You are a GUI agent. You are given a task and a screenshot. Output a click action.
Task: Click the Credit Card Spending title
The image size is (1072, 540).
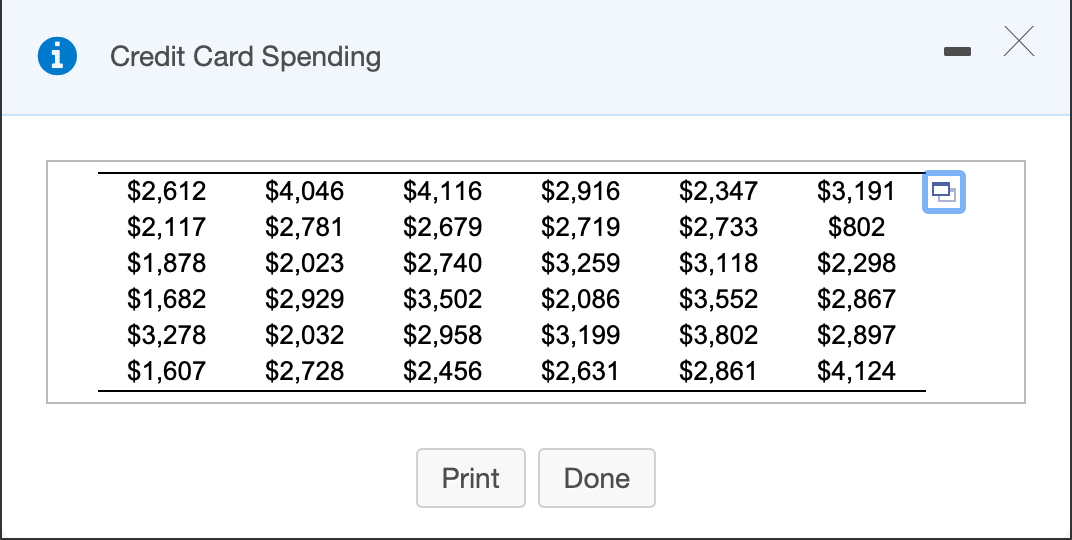[x=245, y=57]
